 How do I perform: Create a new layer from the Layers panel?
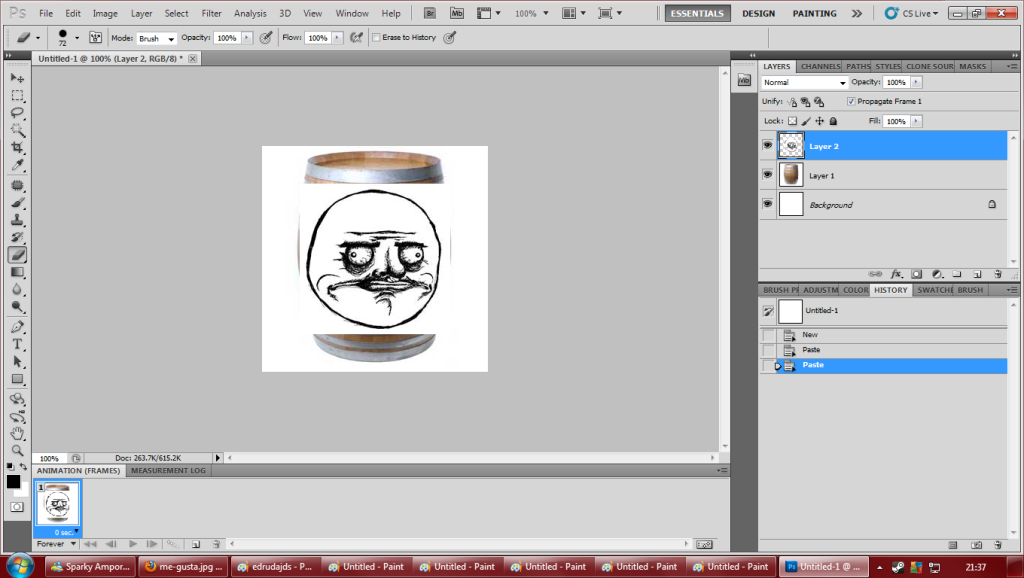977,274
